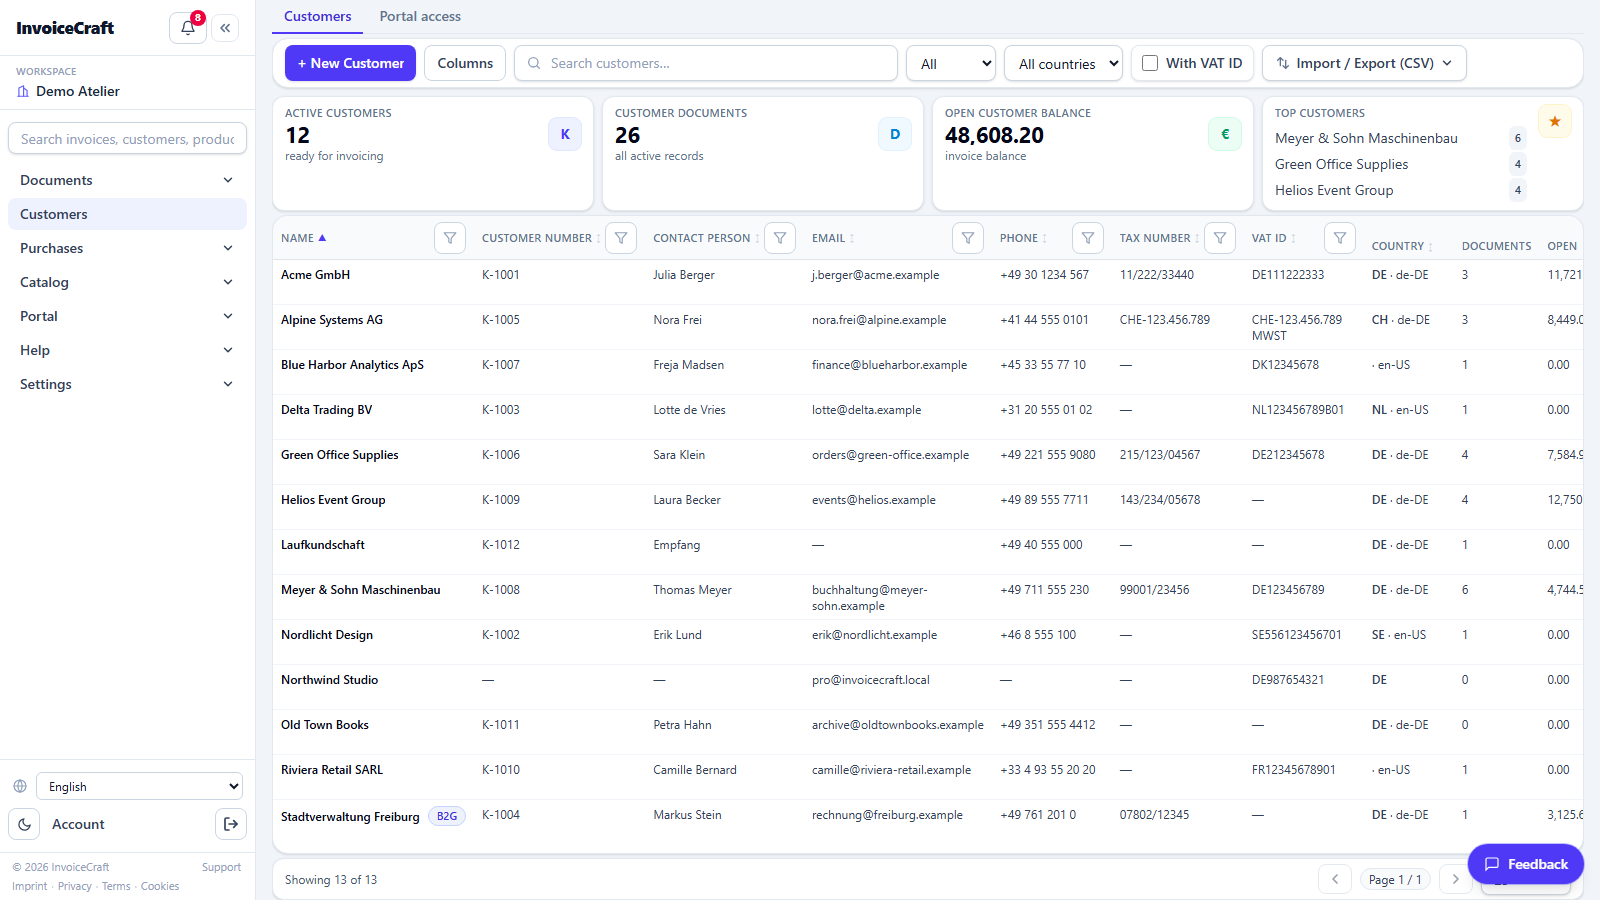Switch to the Portal access tab
Image resolution: width=1600 pixels, height=900 pixels.
coord(420,16)
